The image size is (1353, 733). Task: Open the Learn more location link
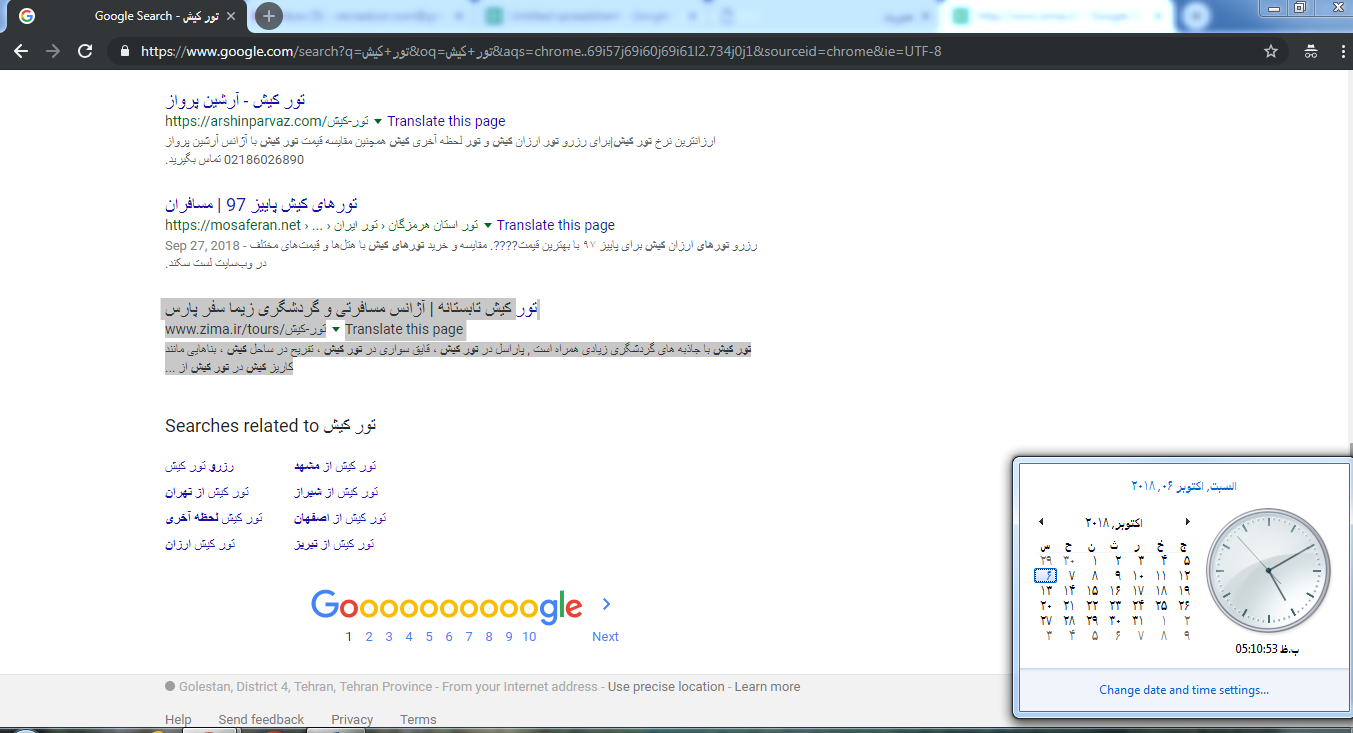click(767, 687)
